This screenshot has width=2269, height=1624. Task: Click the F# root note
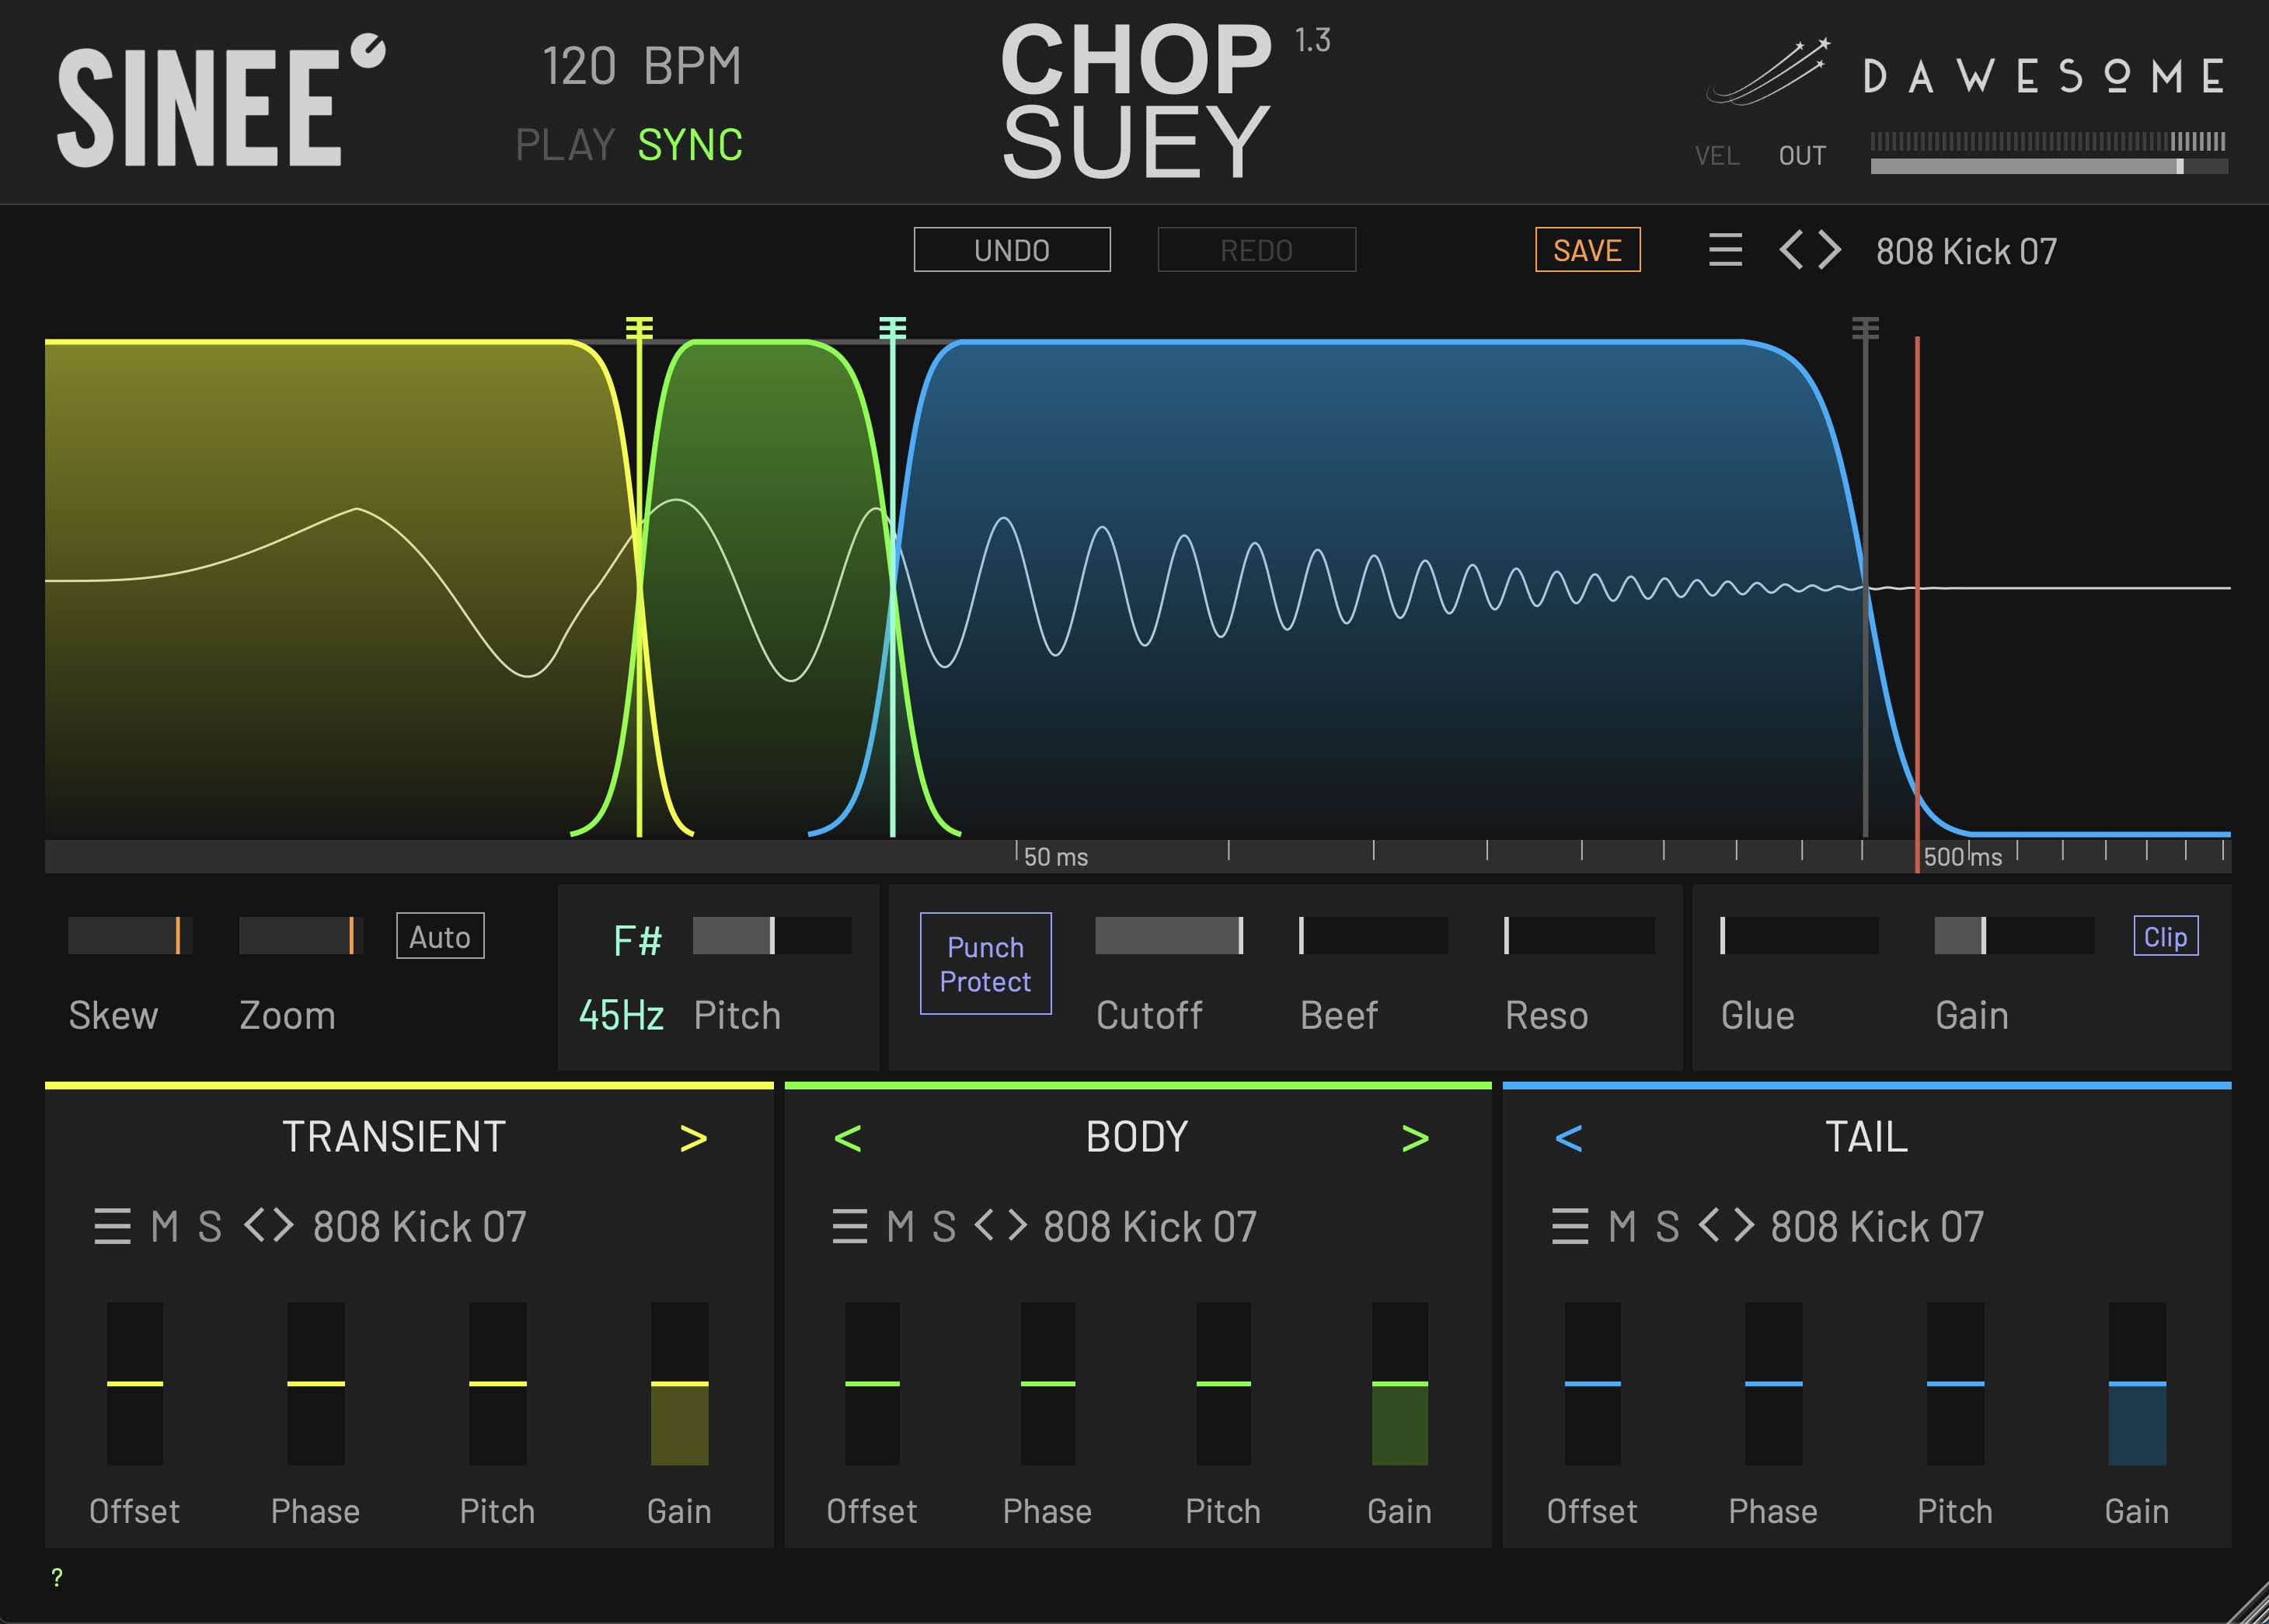point(637,940)
